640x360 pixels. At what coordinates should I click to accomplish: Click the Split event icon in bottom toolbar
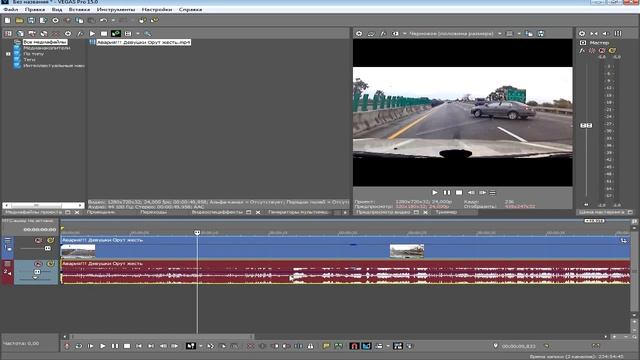298,346
